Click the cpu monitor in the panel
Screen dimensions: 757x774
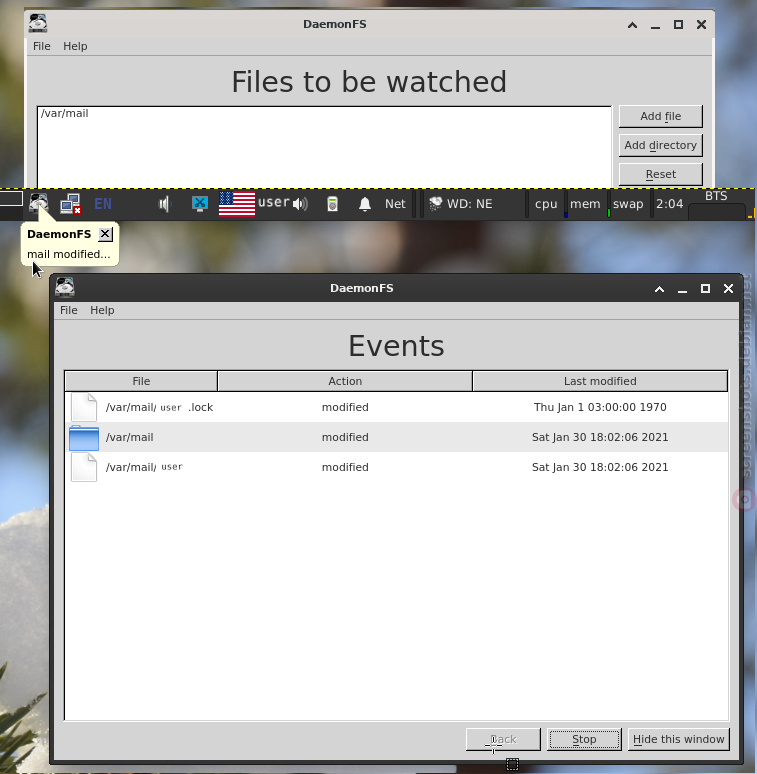pos(546,204)
